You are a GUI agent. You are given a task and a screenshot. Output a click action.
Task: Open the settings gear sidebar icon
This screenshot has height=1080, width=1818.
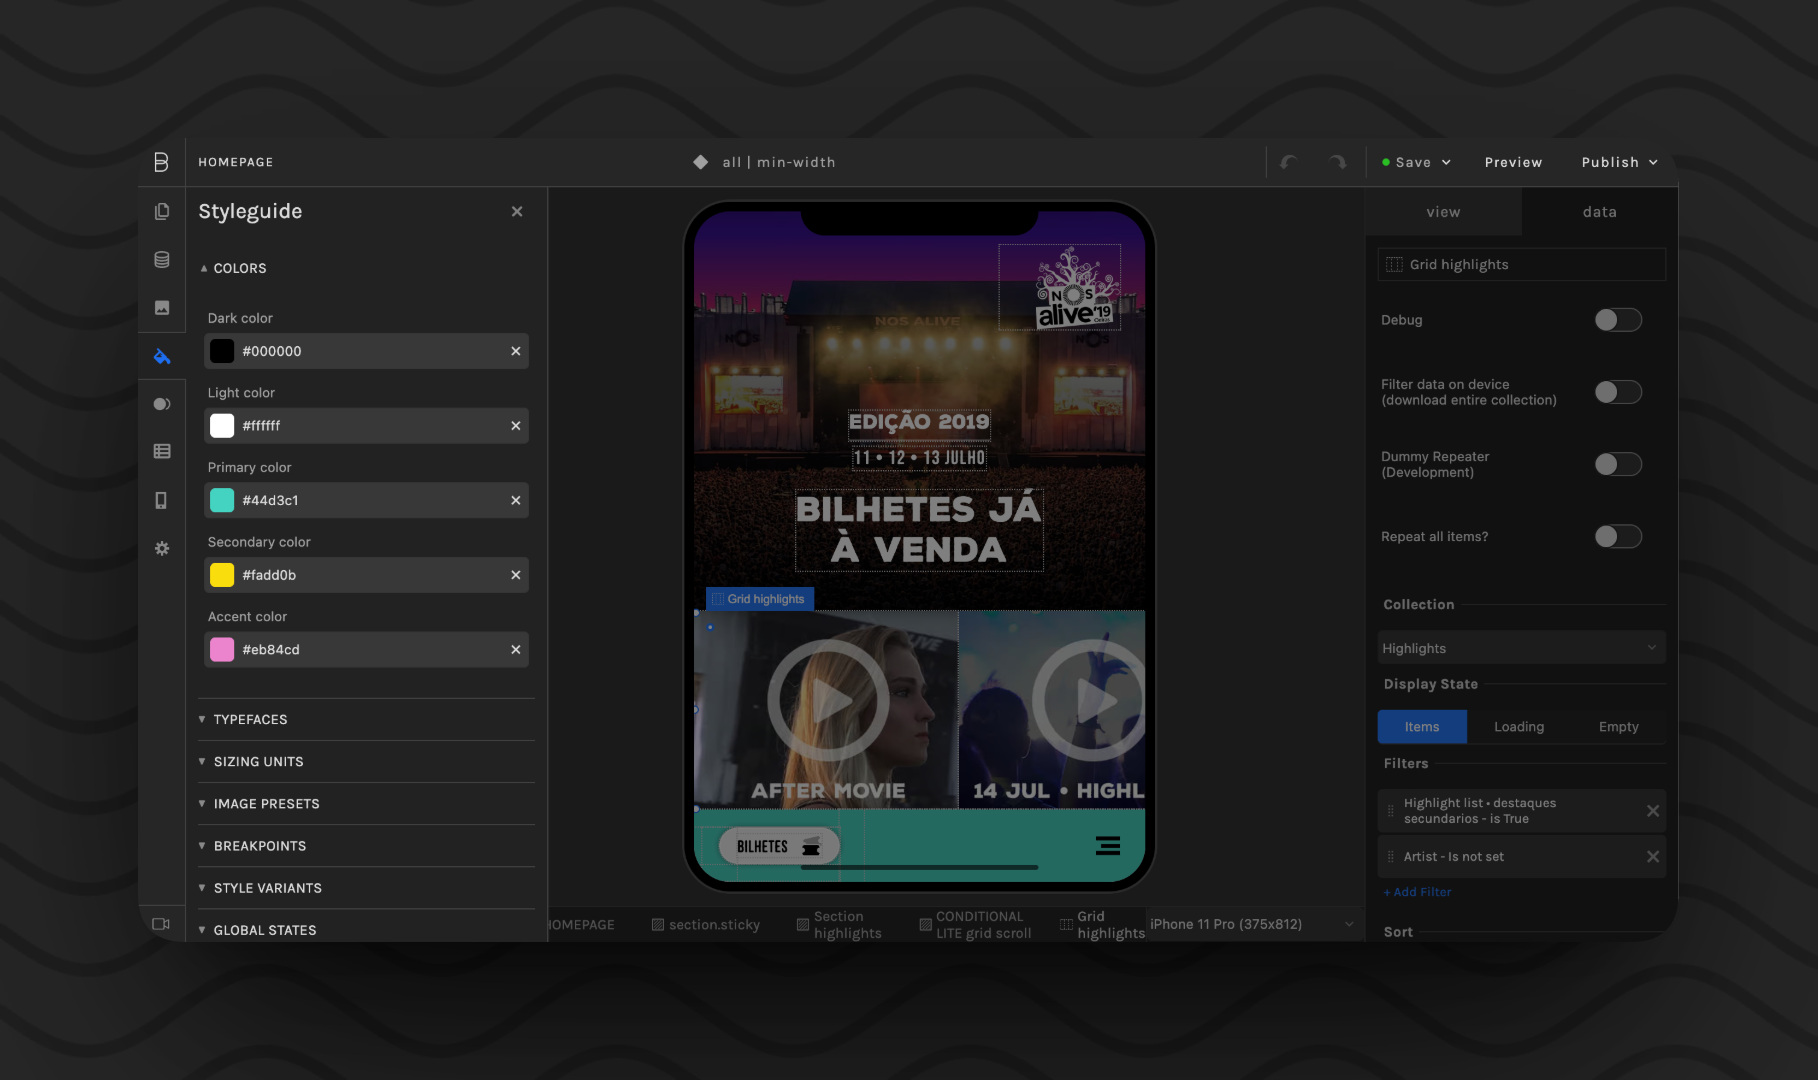pyautogui.click(x=162, y=549)
